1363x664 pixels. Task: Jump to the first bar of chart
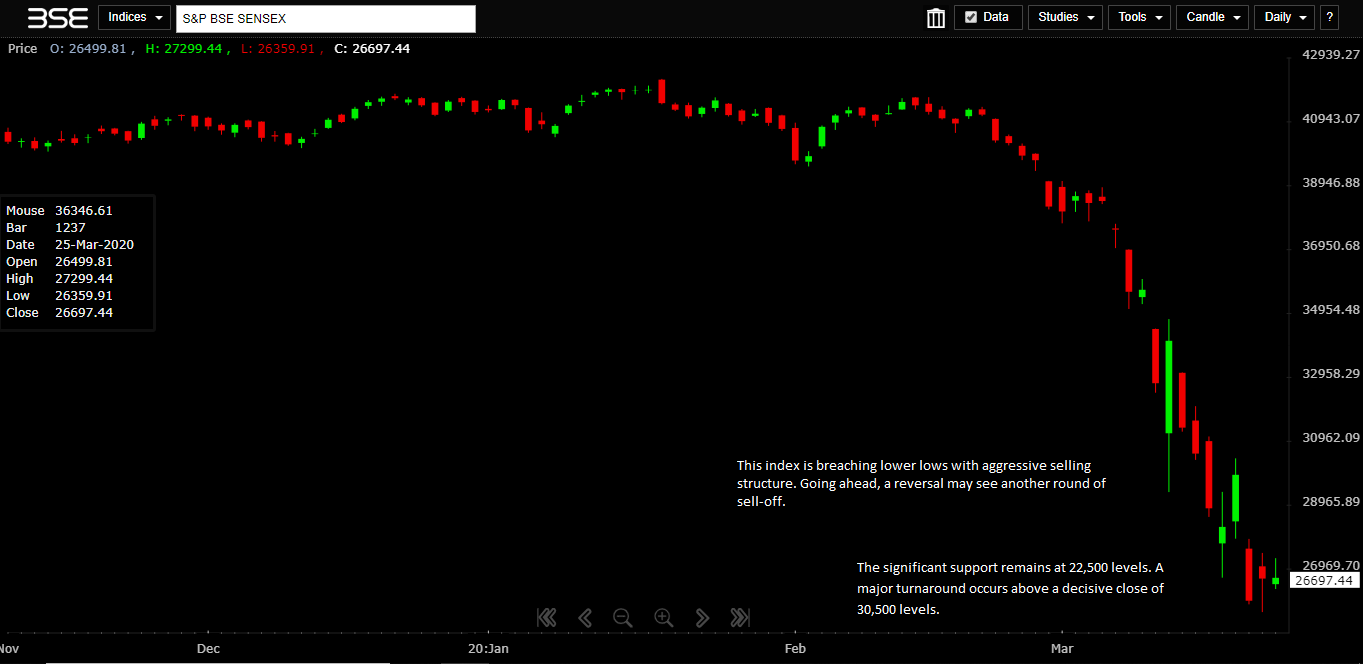tap(546, 618)
